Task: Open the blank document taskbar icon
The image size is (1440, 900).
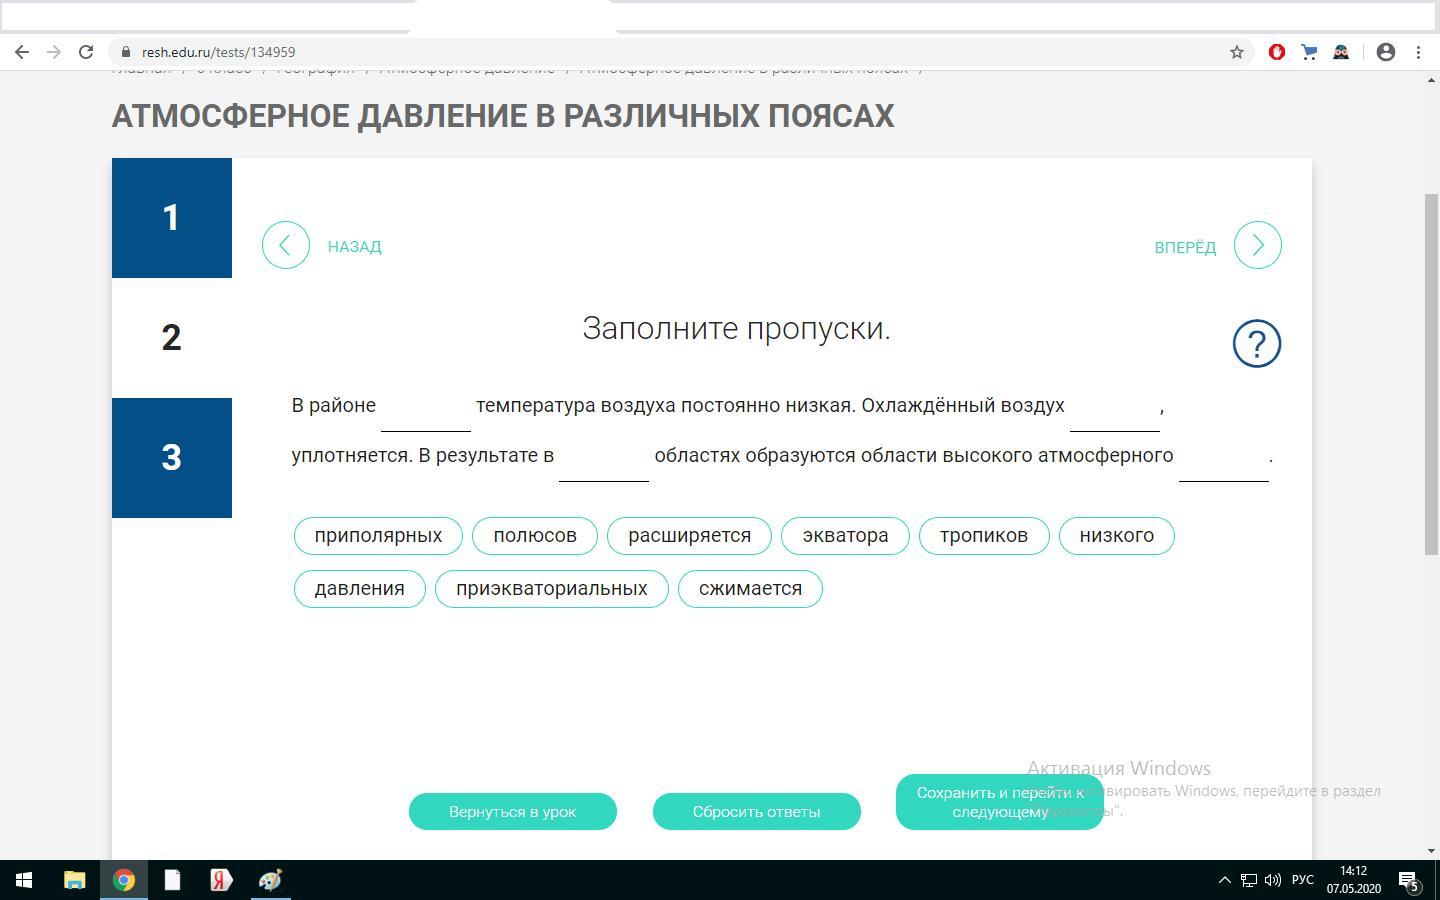Action: coord(172,880)
